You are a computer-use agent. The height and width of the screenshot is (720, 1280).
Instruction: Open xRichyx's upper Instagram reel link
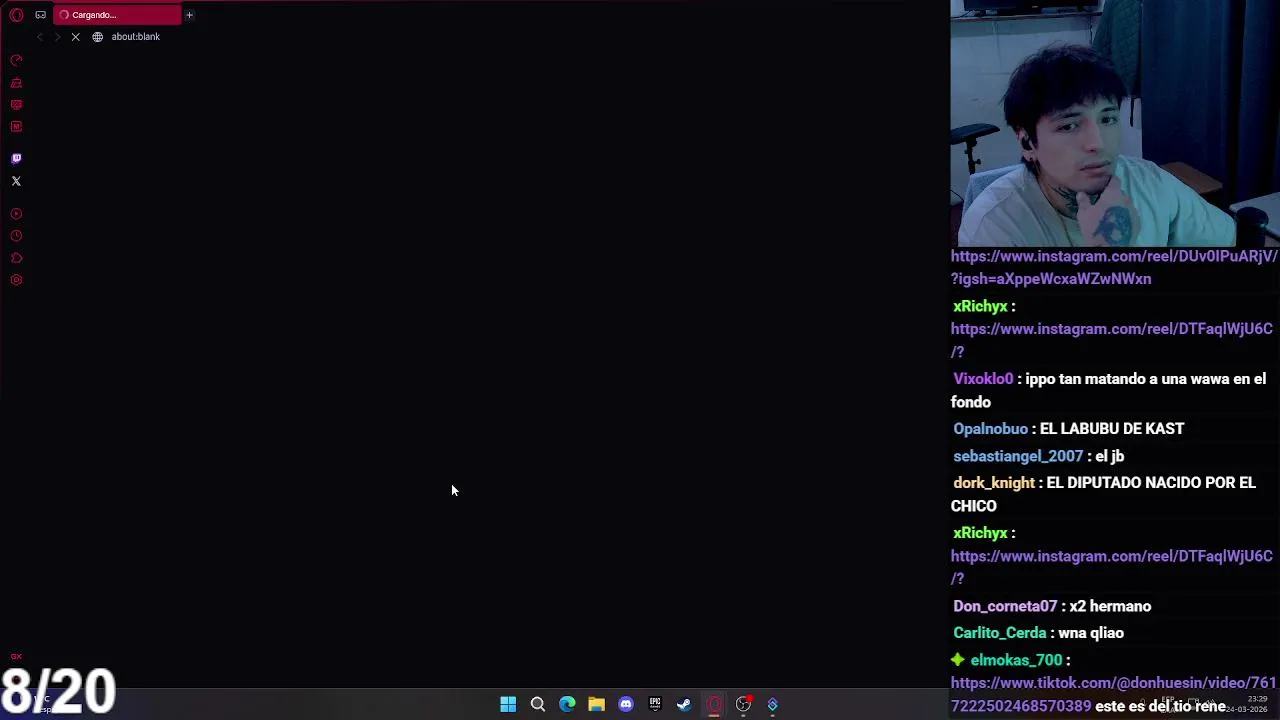[1111, 340]
